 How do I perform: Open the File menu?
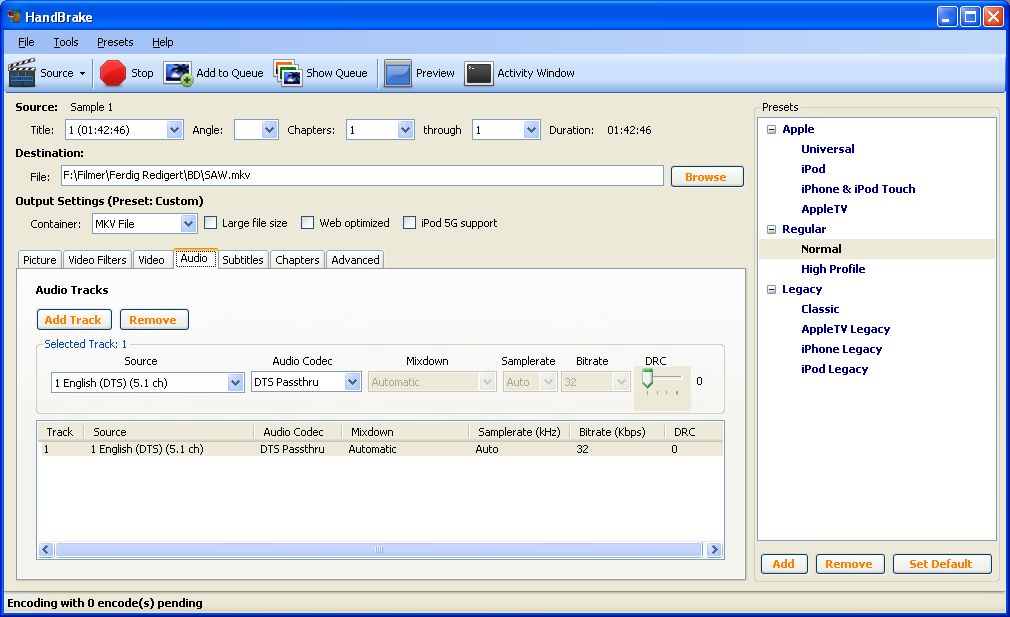[x=26, y=42]
